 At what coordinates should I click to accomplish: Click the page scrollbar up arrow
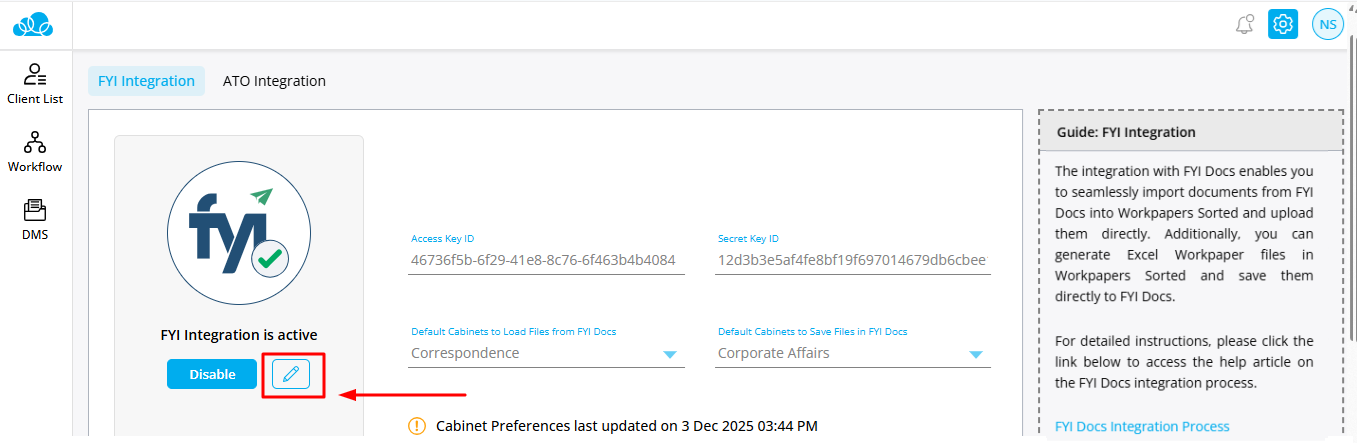tap(1351, 7)
